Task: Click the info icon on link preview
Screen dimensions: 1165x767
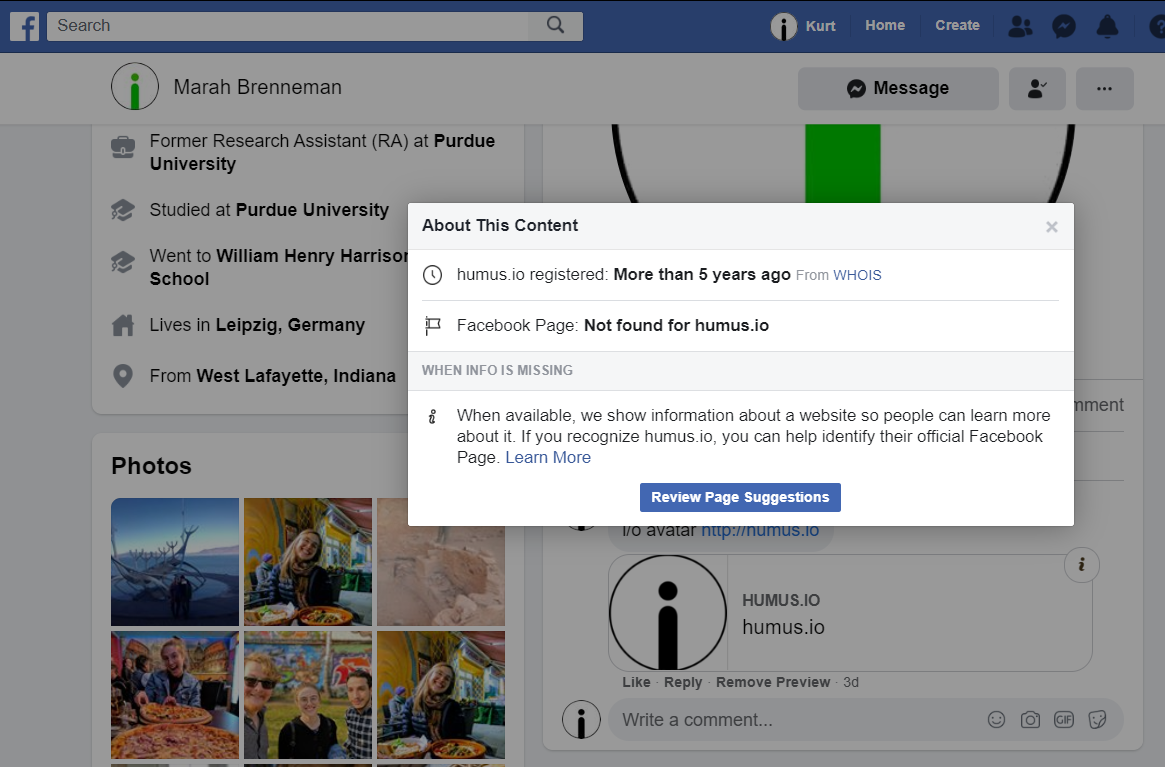Action: click(x=1082, y=565)
